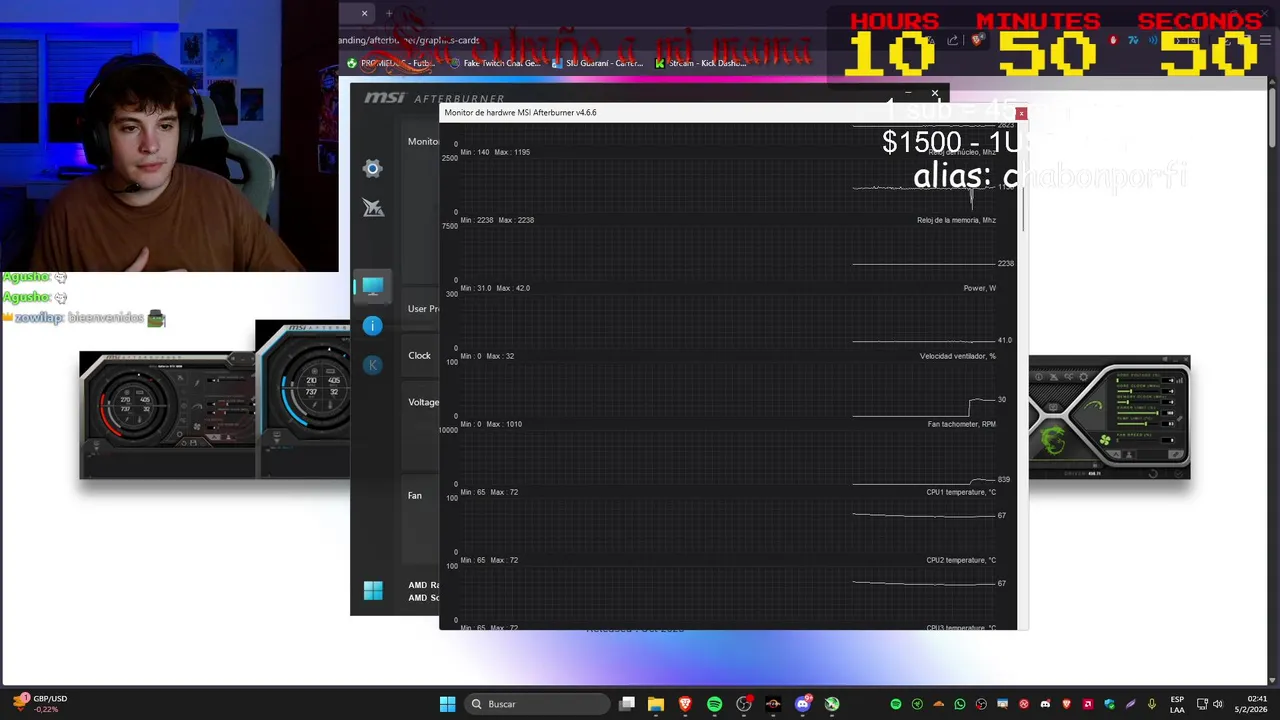Click the Power, W graph
This screenshot has width=1280, height=720.
[727, 321]
